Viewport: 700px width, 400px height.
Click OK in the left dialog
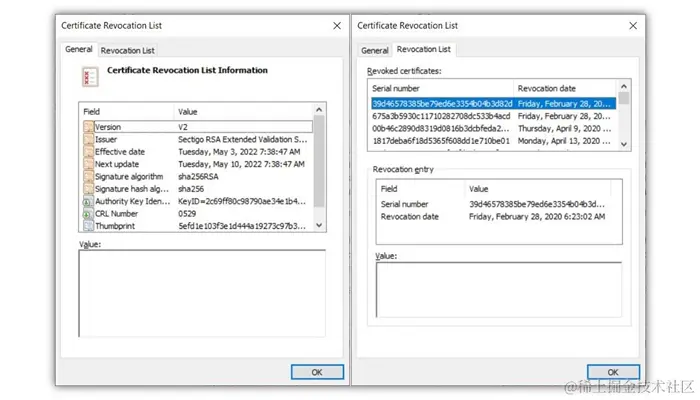click(x=317, y=372)
